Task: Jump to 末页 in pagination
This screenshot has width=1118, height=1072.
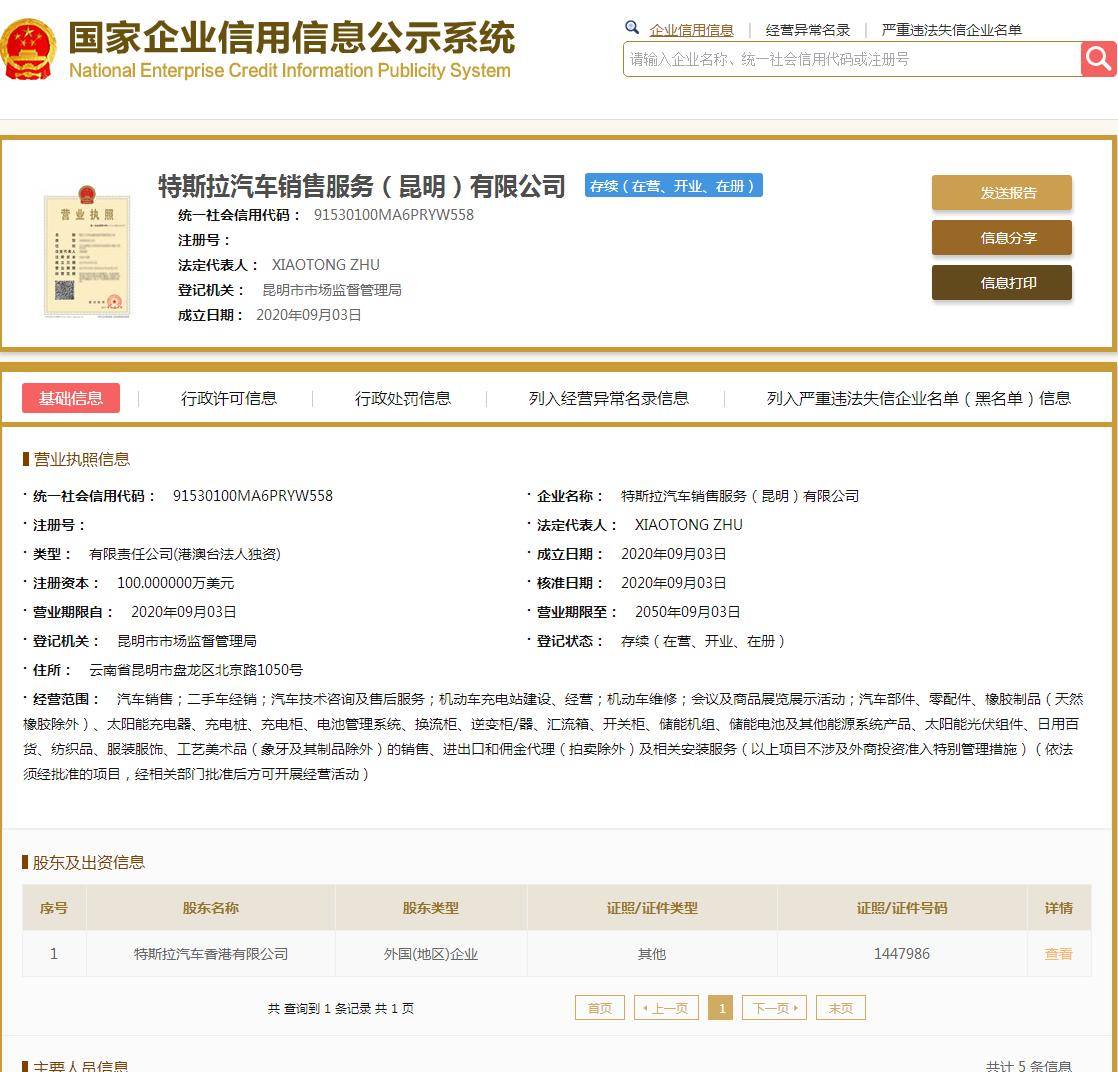Action: point(841,1008)
